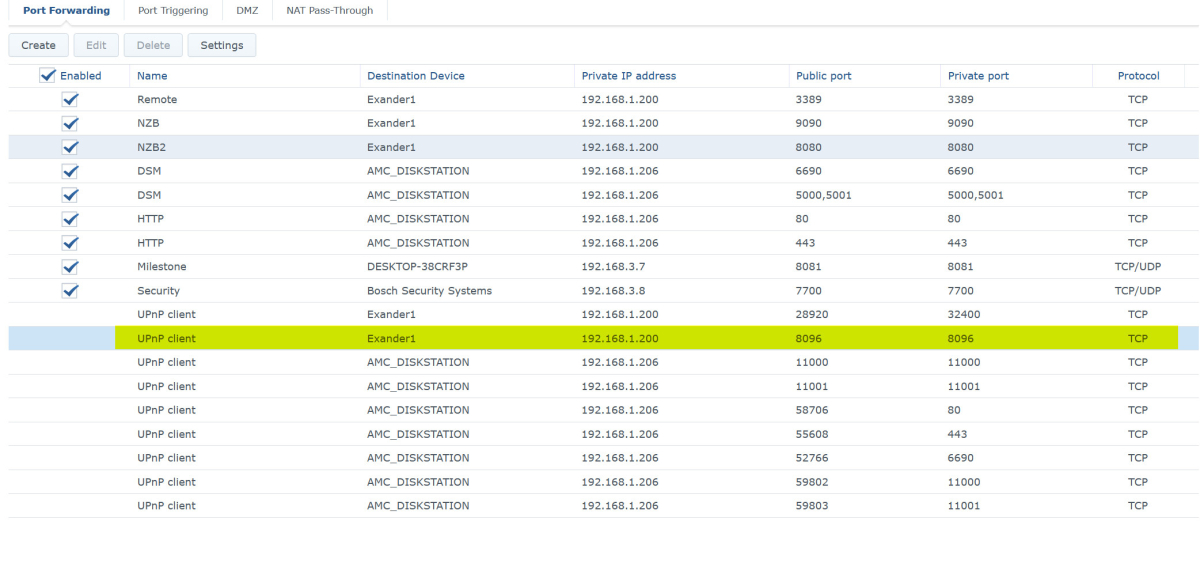The width and height of the screenshot is (1200, 571).
Task: Uncheck the DSM rule on ports 5000,5001
Action: click(70, 195)
